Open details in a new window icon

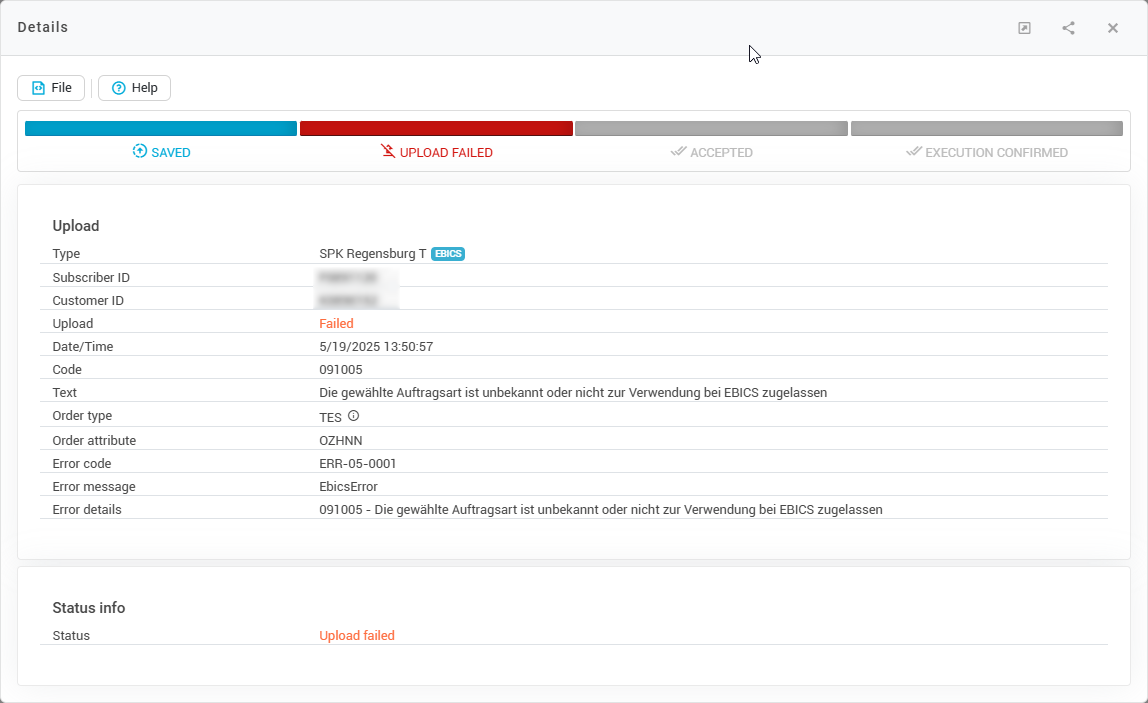click(x=1024, y=28)
